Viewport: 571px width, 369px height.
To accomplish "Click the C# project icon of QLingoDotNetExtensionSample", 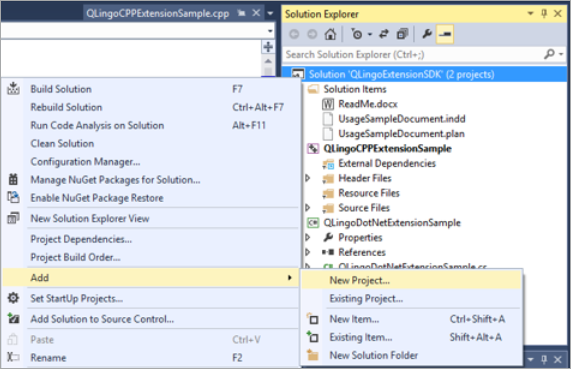I will coord(313,223).
